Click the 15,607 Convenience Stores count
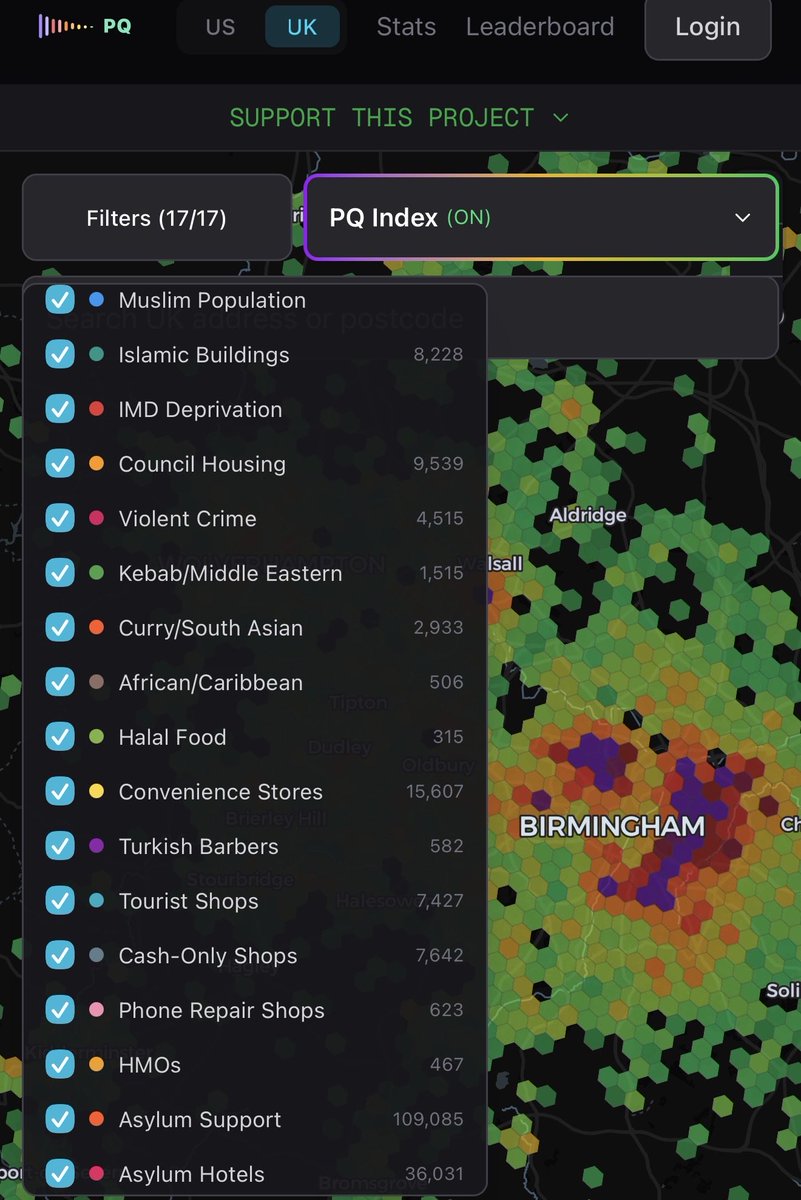This screenshot has width=801, height=1200. click(x=435, y=792)
